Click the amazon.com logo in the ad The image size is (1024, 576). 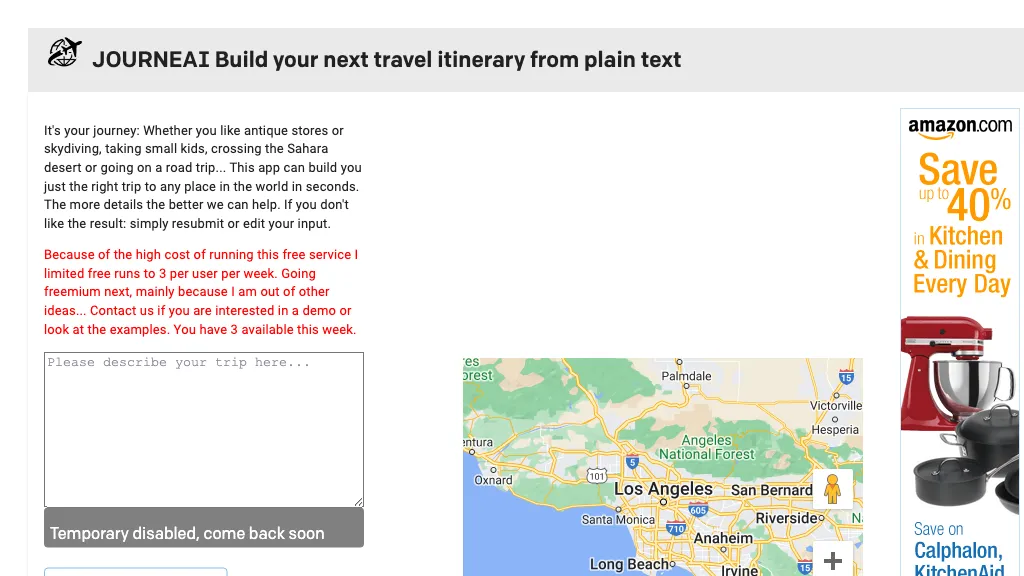pyautogui.click(x=960, y=126)
